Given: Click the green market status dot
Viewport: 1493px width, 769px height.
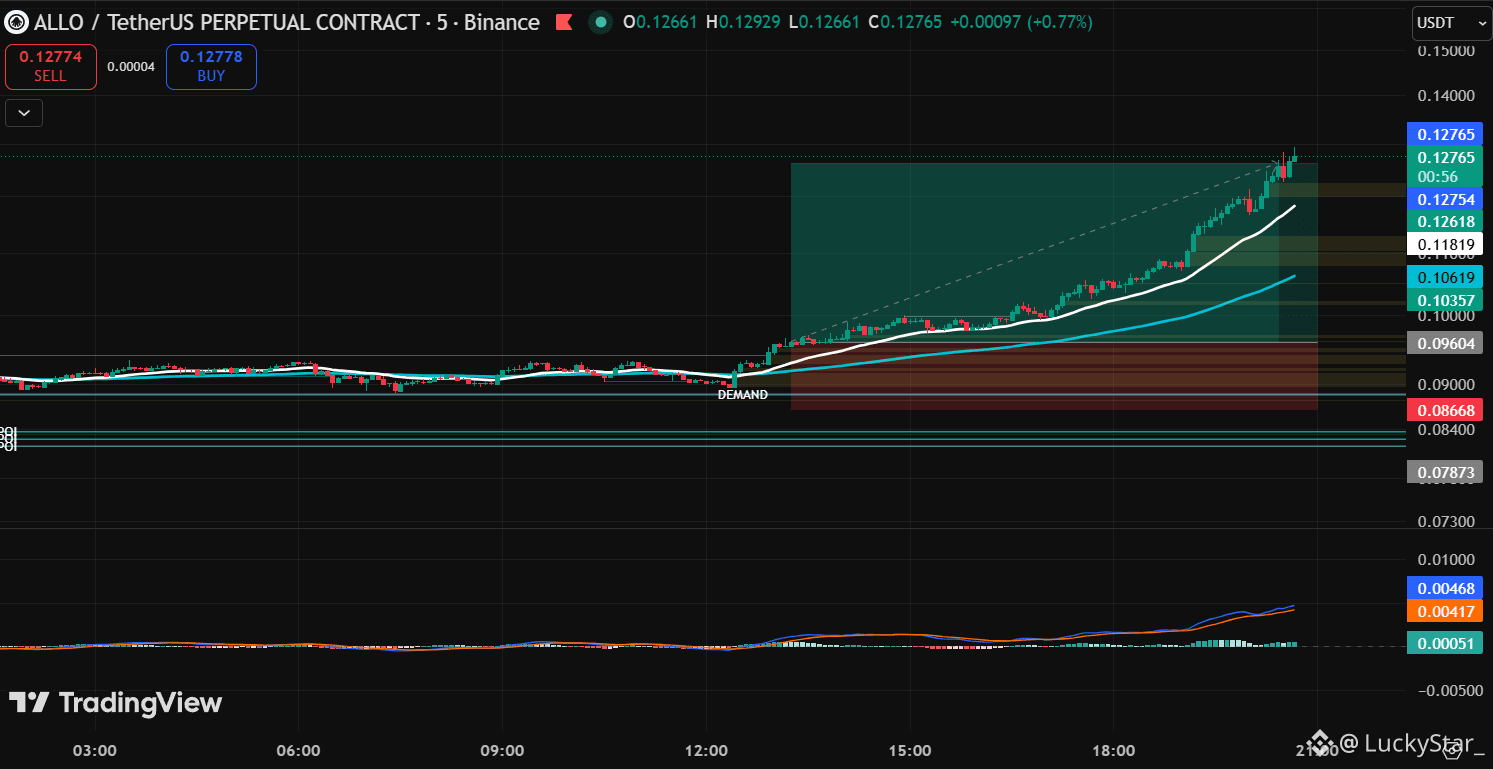Looking at the screenshot, I should point(600,22).
